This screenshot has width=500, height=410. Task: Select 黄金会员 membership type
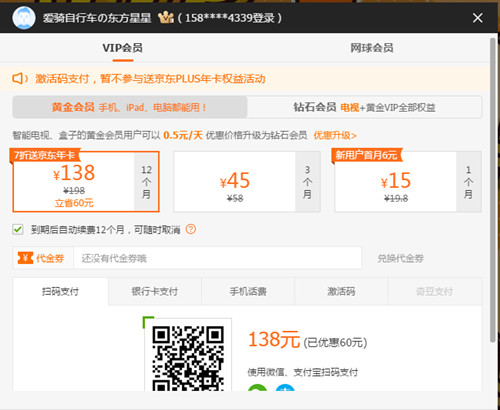coord(130,107)
